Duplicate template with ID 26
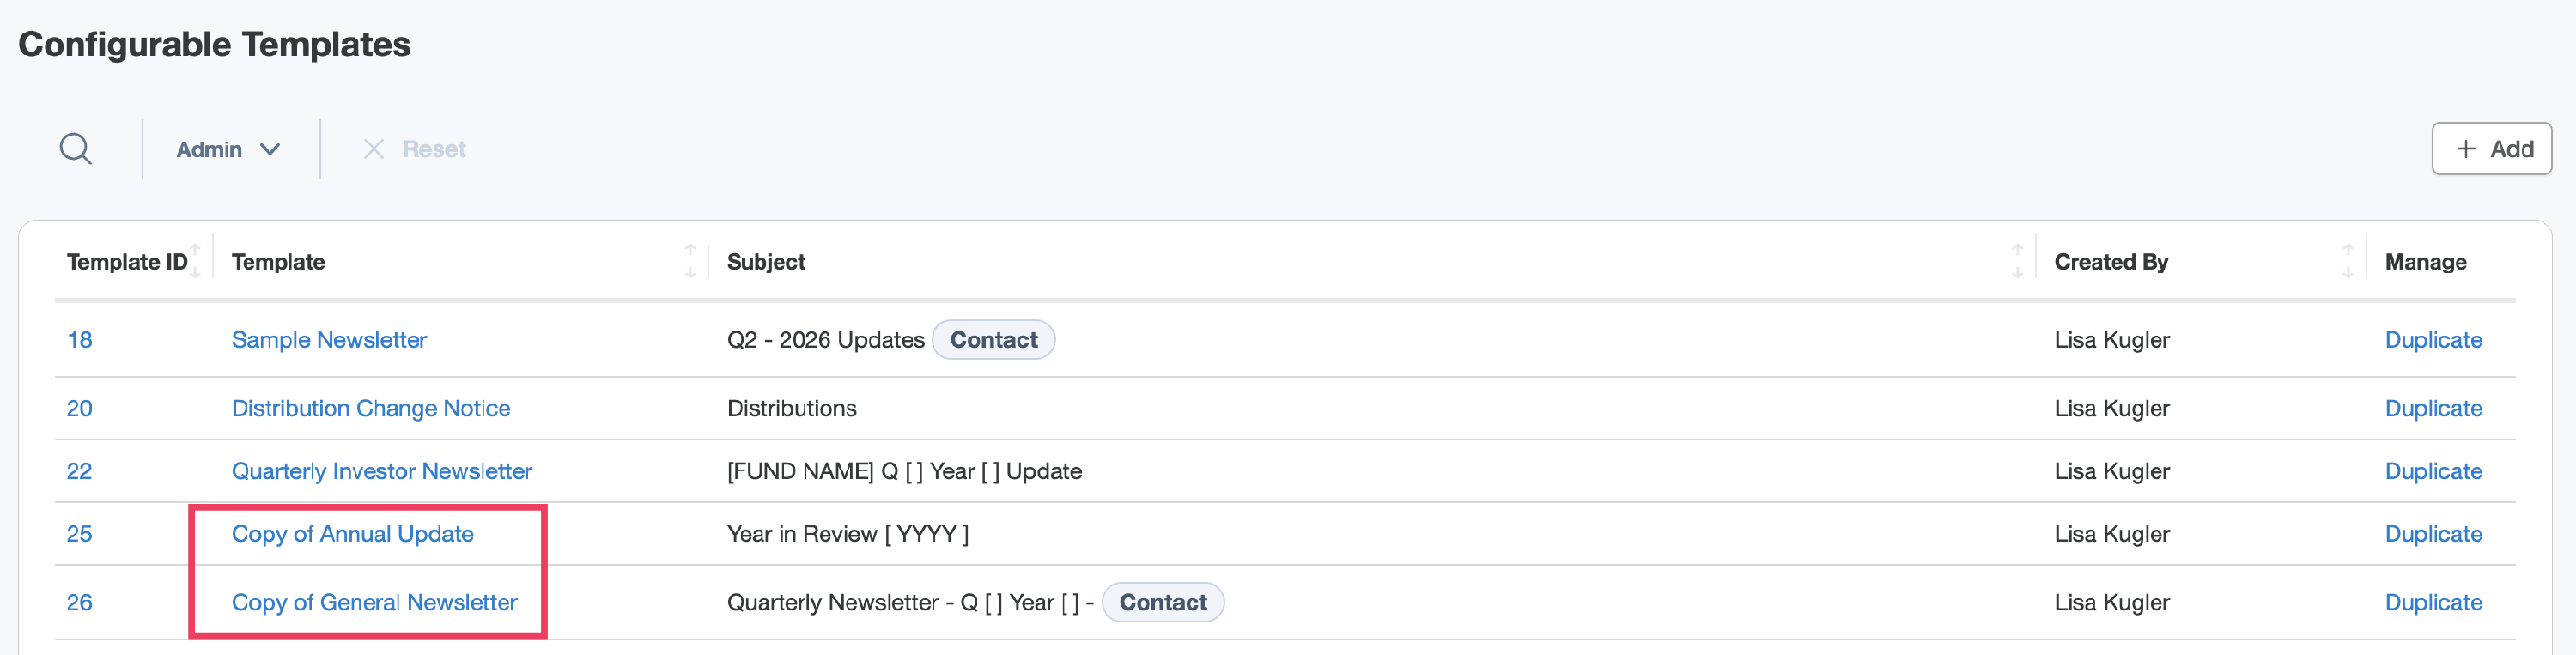The height and width of the screenshot is (655, 2576). click(2433, 602)
